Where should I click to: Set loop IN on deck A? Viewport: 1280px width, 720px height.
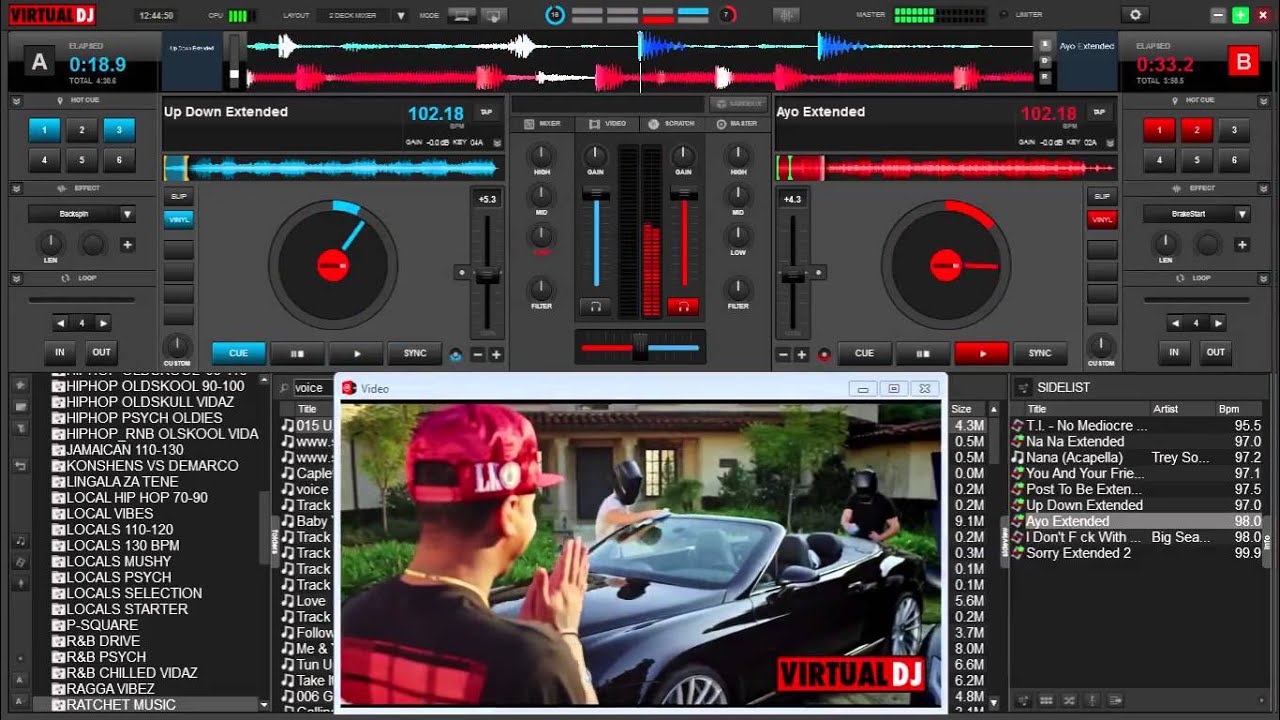click(x=60, y=352)
